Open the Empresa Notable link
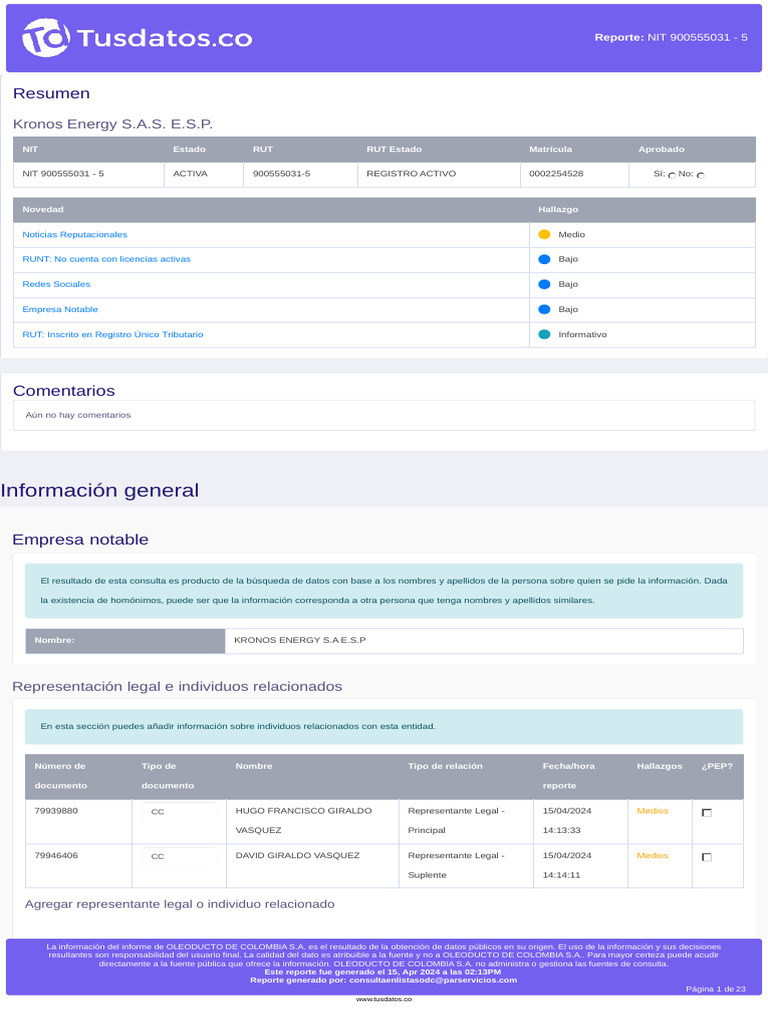Viewport: 768px width, 1024px height. (60, 310)
